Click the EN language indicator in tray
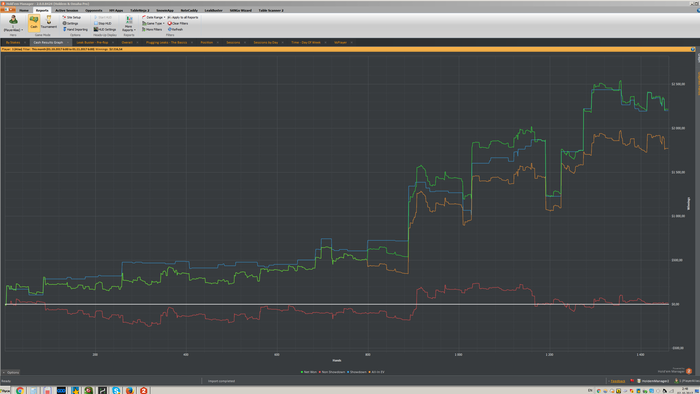Viewport: 700px width, 394px height. click(590, 390)
